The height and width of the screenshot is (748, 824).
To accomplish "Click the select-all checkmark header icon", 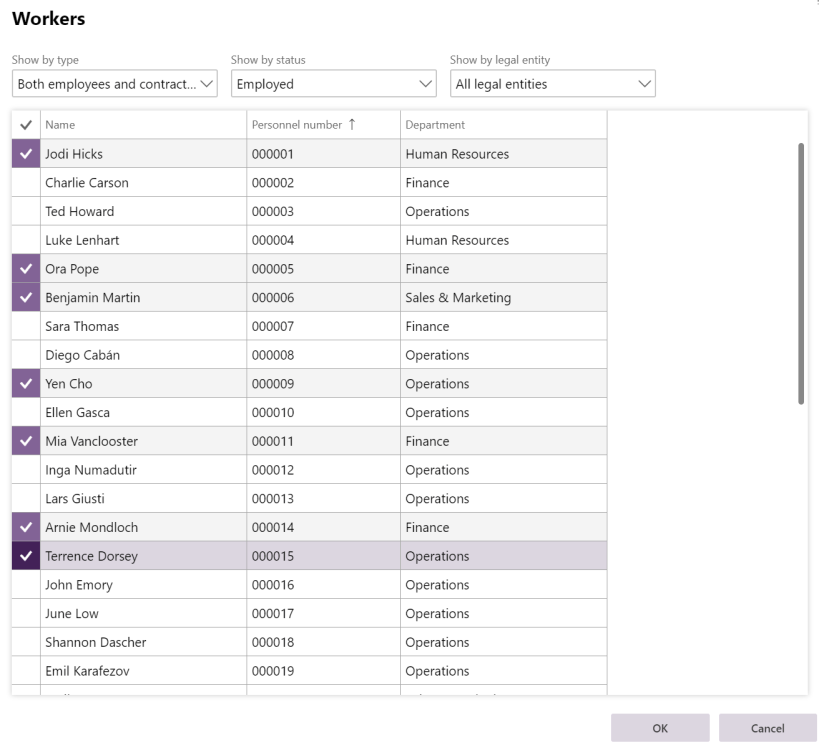I will (25, 125).
